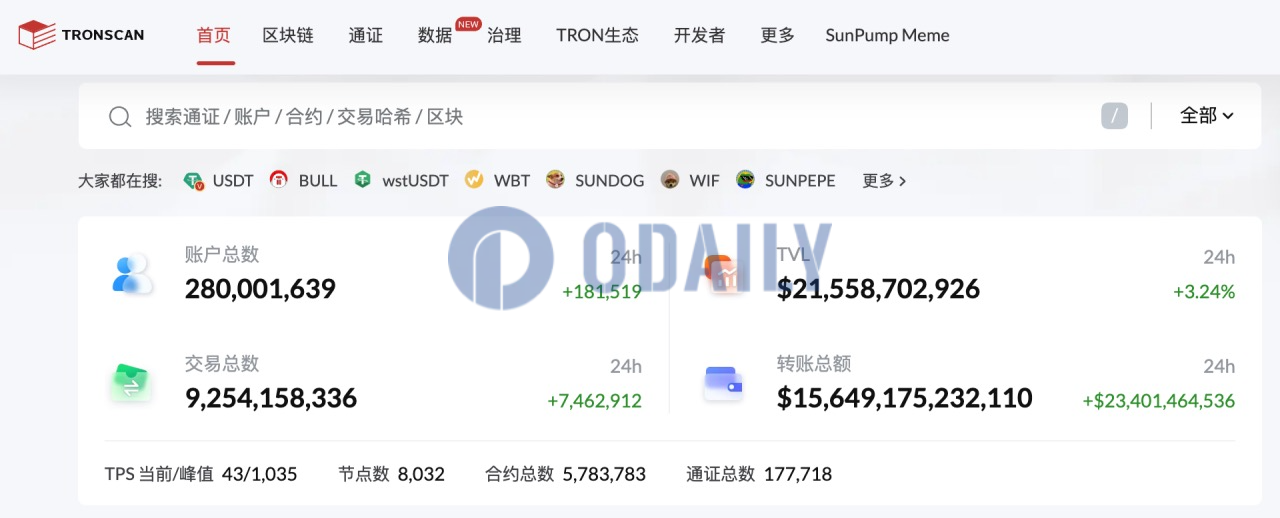Image resolution: width=1280 pixels, height=518 pixels.
Task: Click the 账户总数 label
Action: tap(222, 255)
